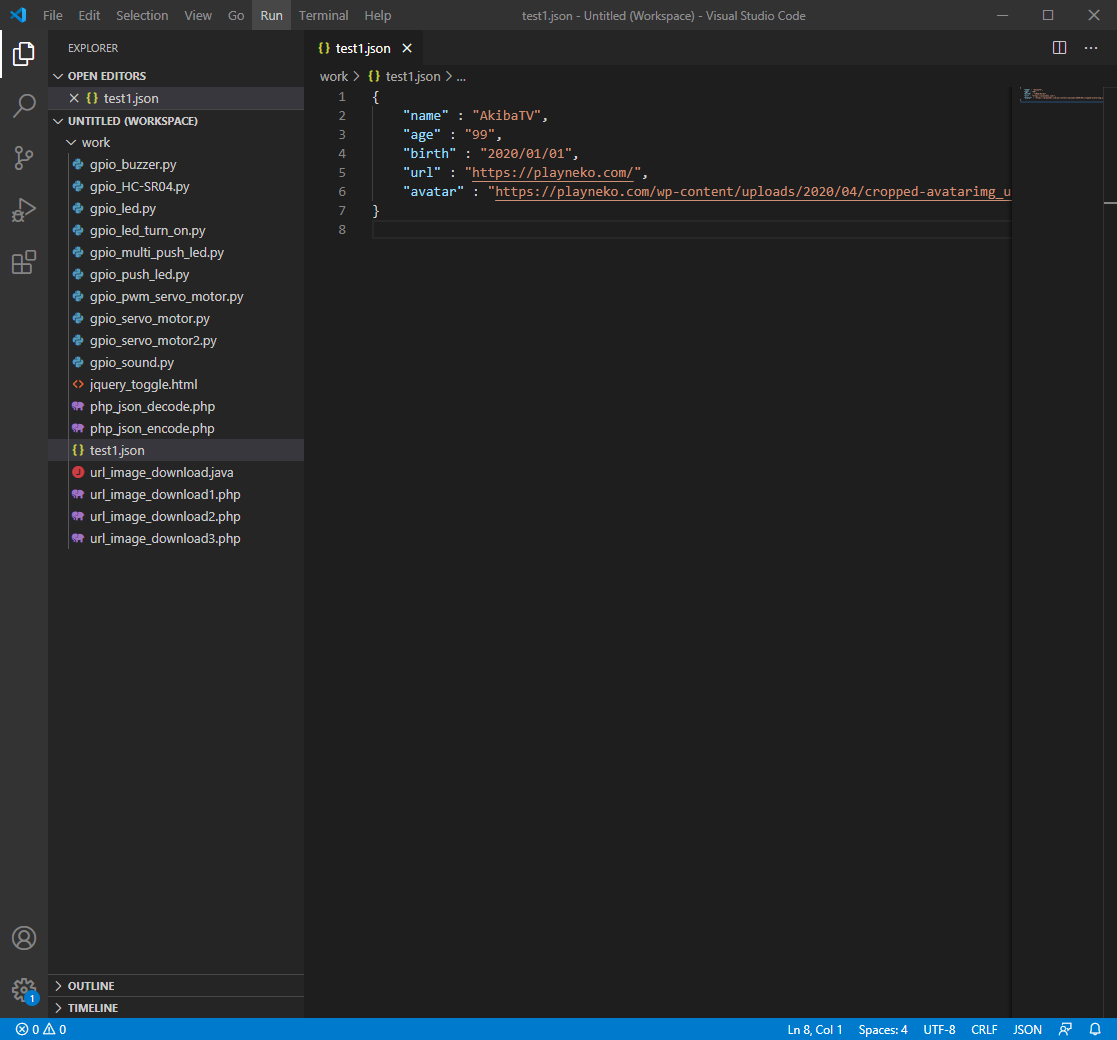Click the Explorer icon in activity bar

24,55
